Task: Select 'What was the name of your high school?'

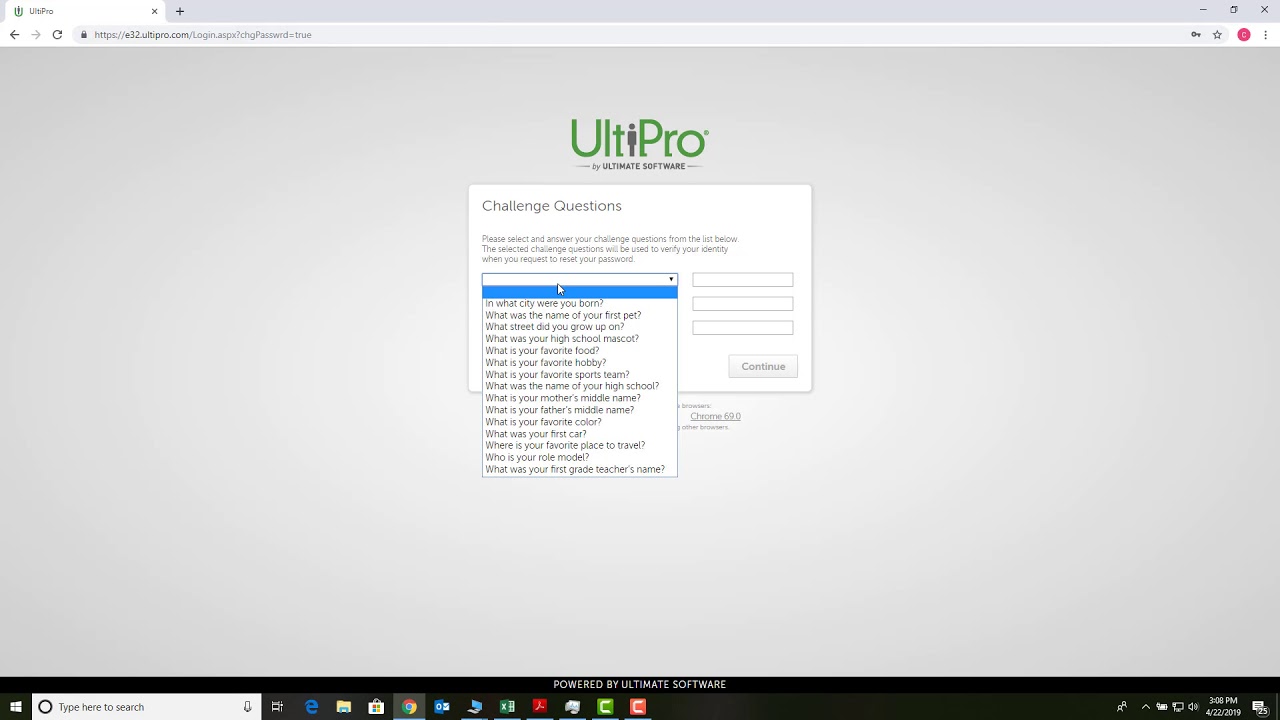Action: (579, 386)
